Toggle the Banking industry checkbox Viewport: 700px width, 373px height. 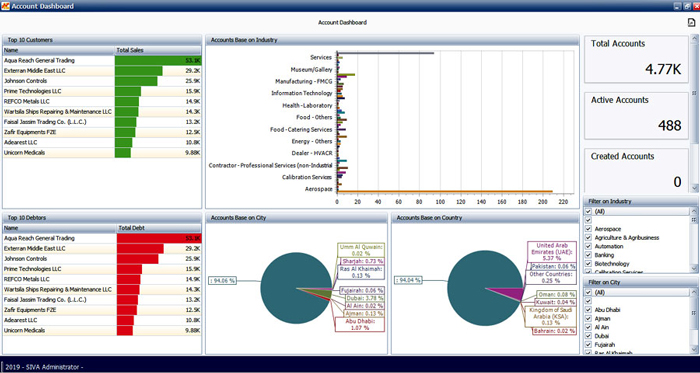point(588,255)
